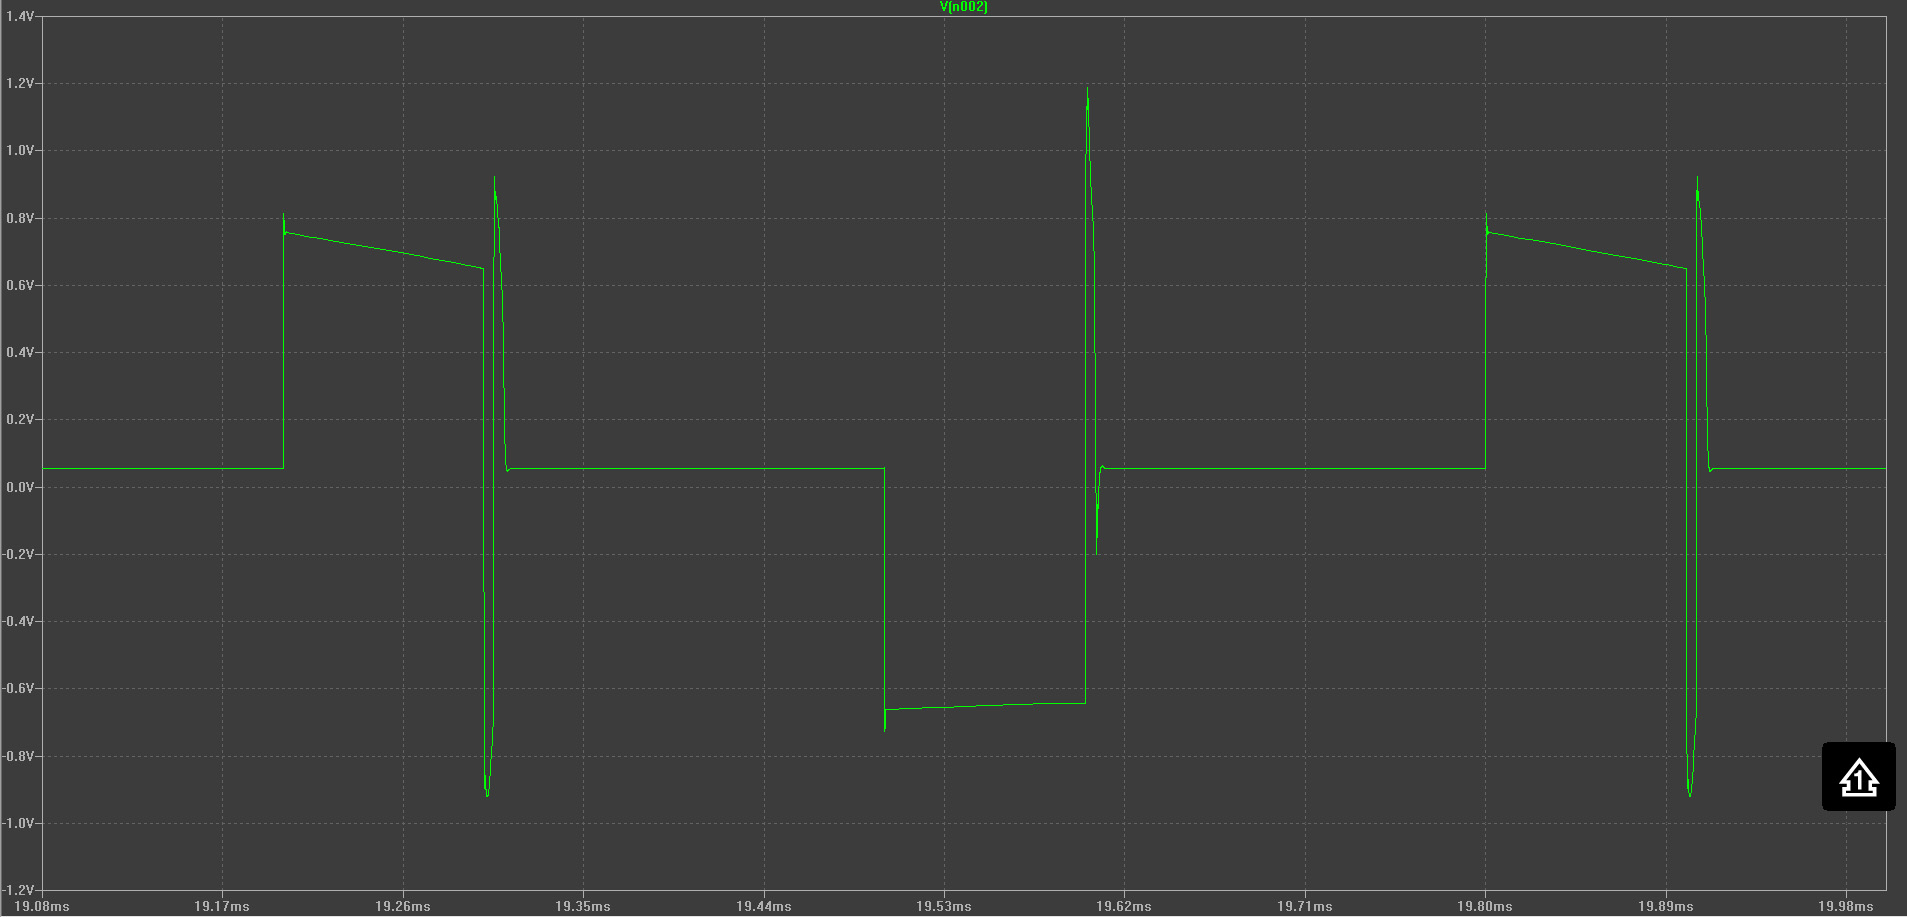Click the 0.2V vertical axis label
The width and height of the screenshot is (1907, 917).
20,420
